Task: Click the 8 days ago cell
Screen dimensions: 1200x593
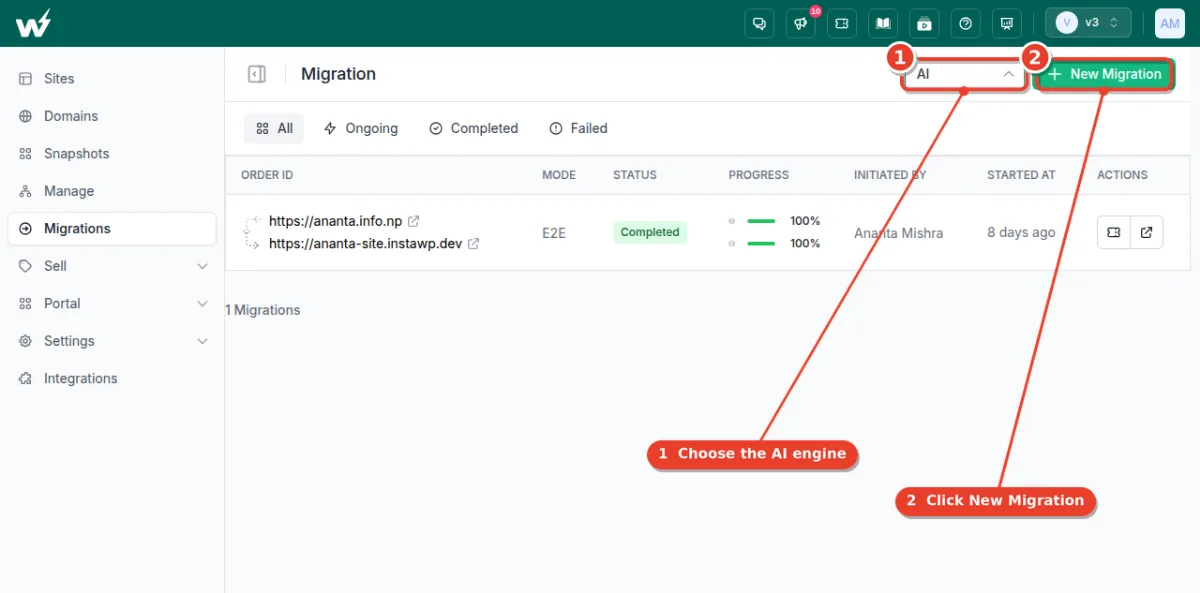Action: 1021,232
